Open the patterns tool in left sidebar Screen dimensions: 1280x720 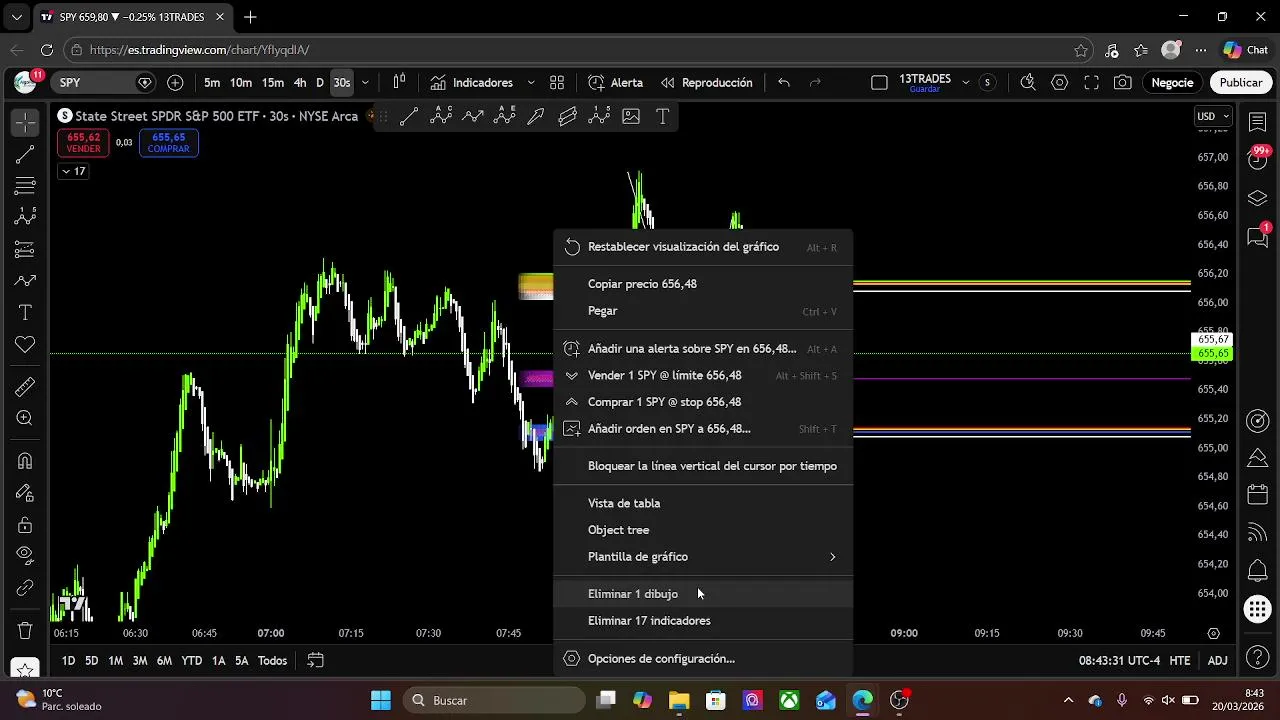click(25, 217)
